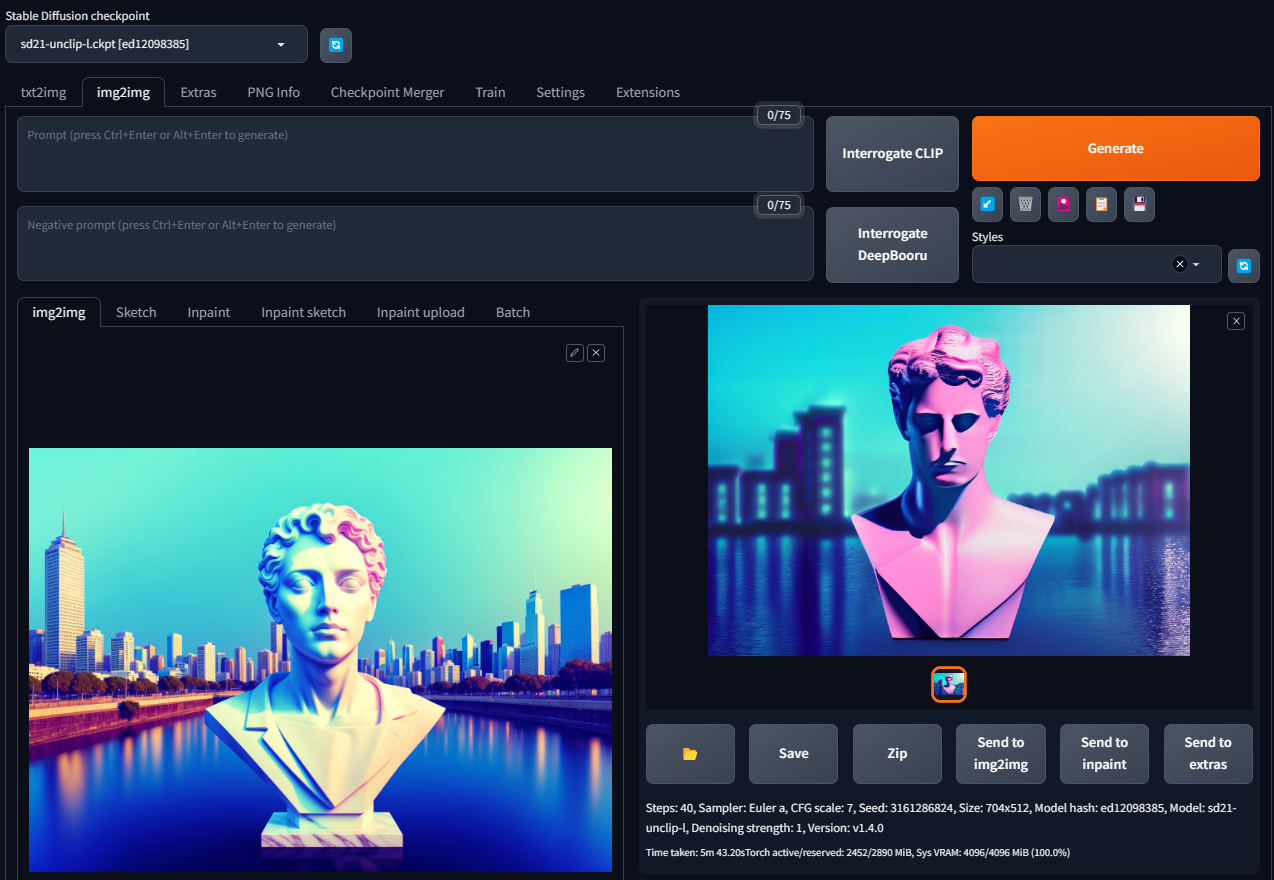This screenshot has height=880, width=1274.
Task: Open the Styles dropdown arrow
Action: click(1195, 264)
